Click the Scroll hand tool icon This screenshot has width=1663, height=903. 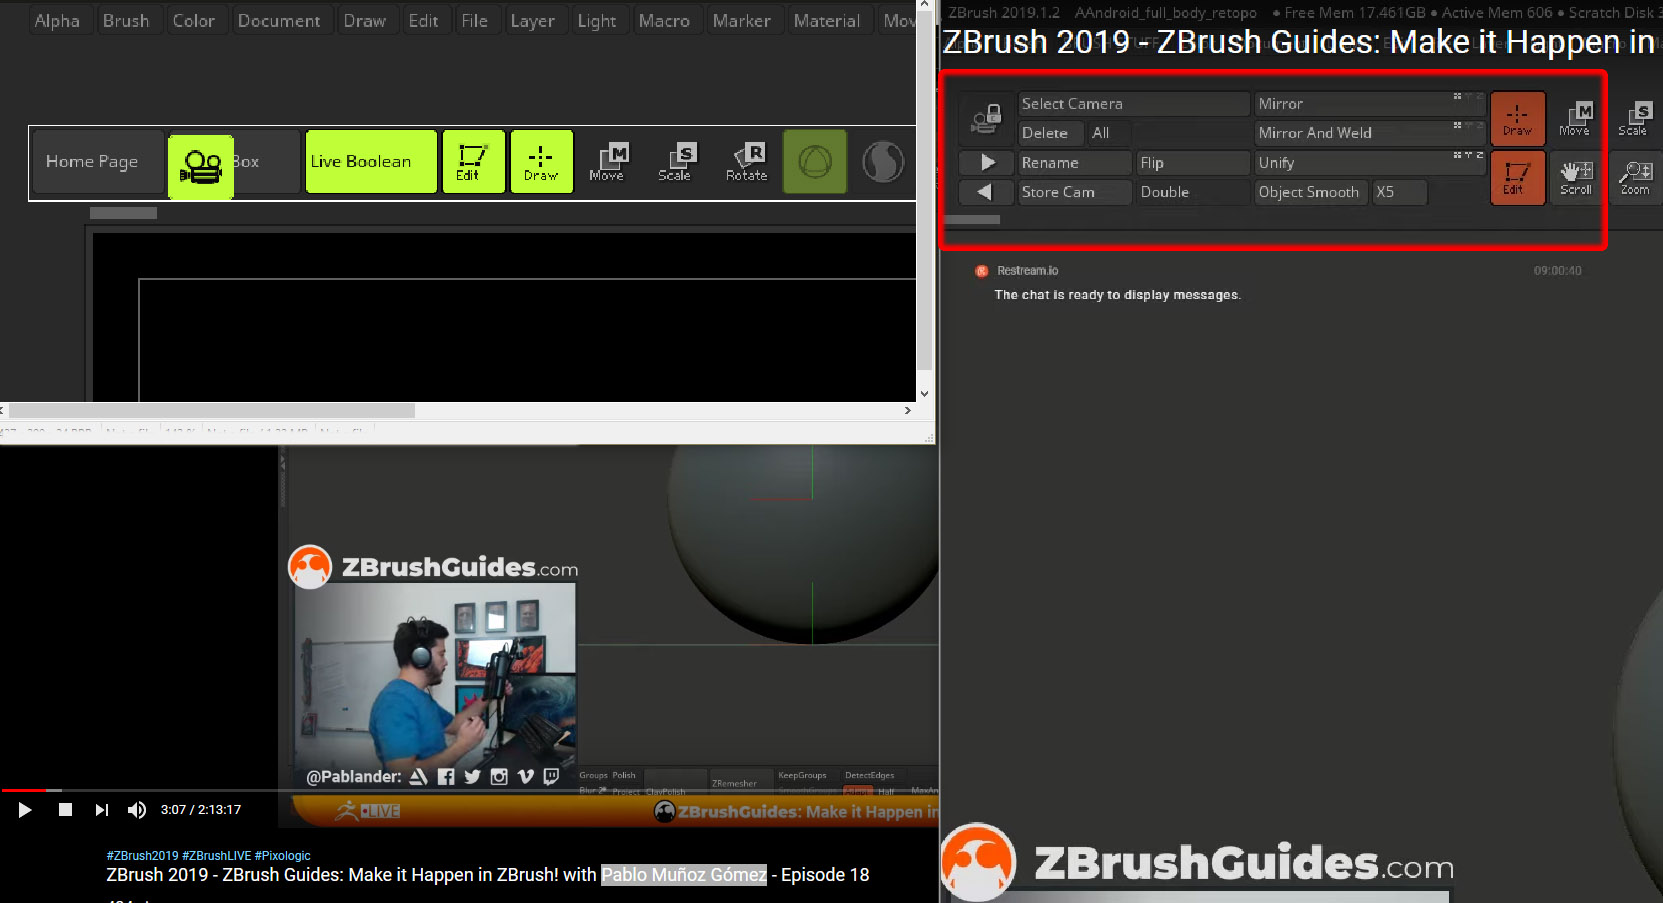[x=1576, y=177]
